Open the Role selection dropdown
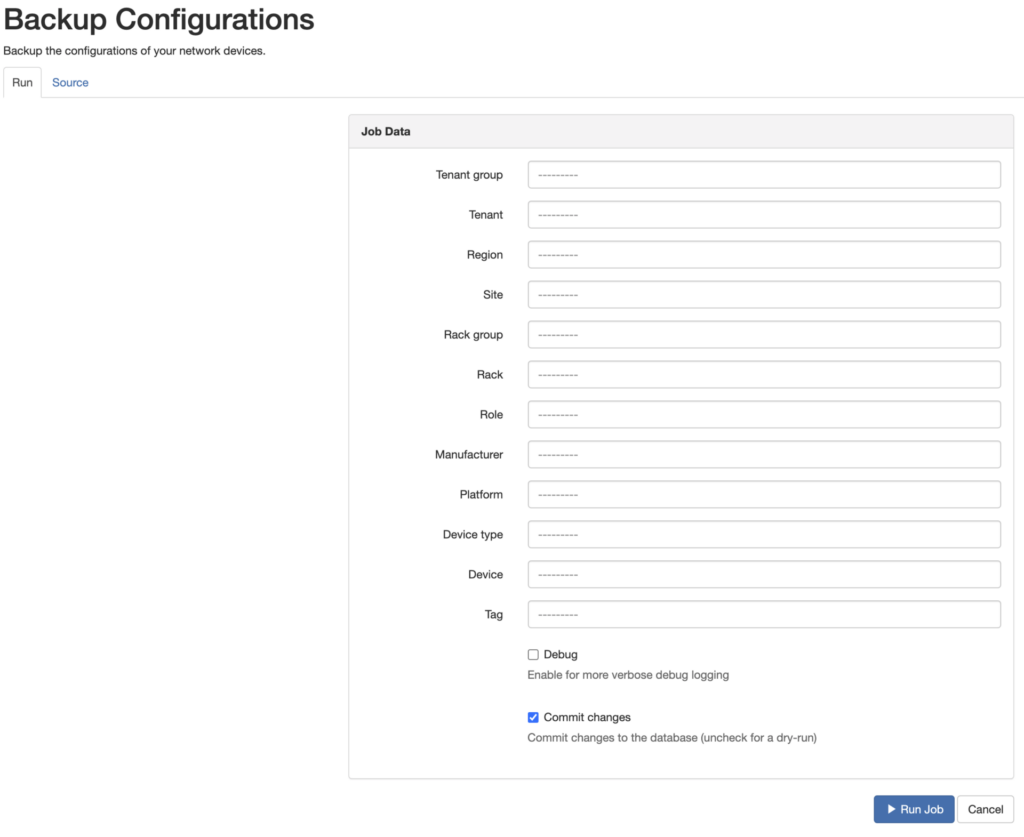The image size is (1024, 837). (763, 414)
